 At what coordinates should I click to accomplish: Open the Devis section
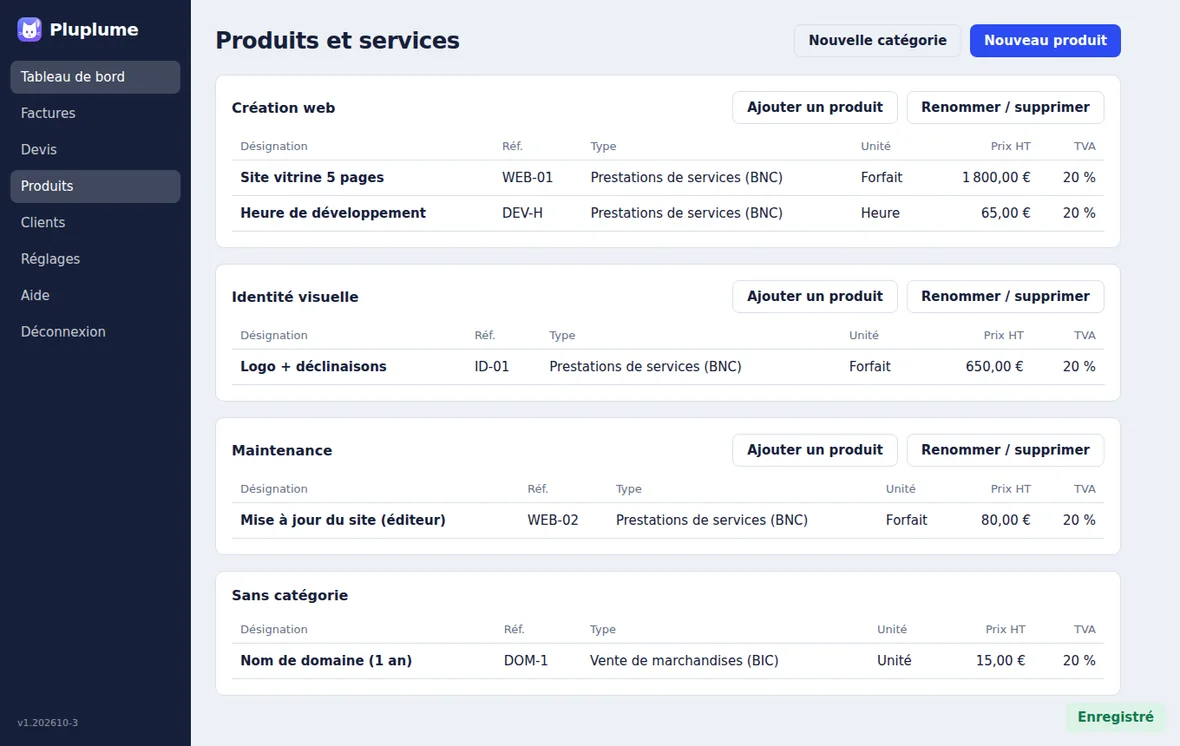point(96,149)
